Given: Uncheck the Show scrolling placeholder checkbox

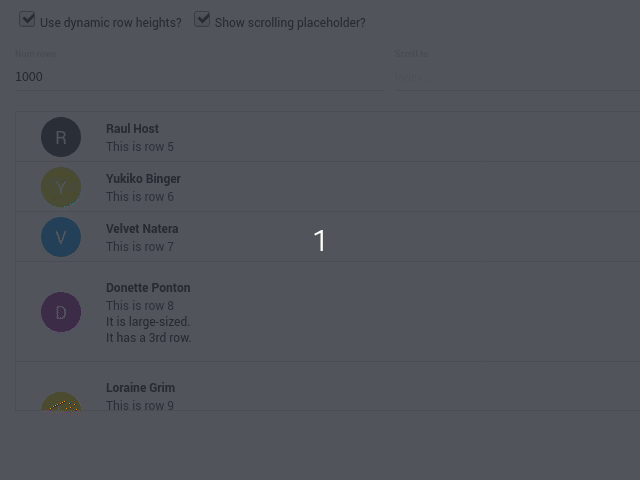Looking at the screenshot, I should [x=202, y=20].
